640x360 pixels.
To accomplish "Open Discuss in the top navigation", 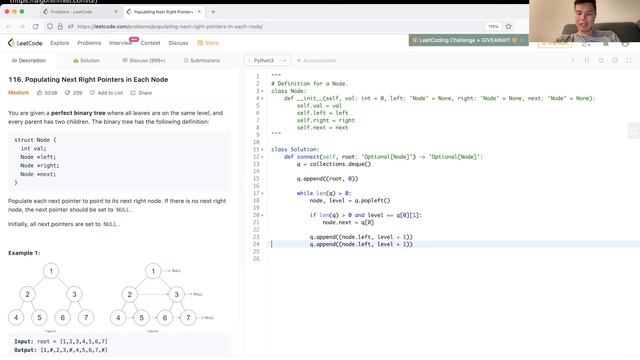I will tap(178, 43).
